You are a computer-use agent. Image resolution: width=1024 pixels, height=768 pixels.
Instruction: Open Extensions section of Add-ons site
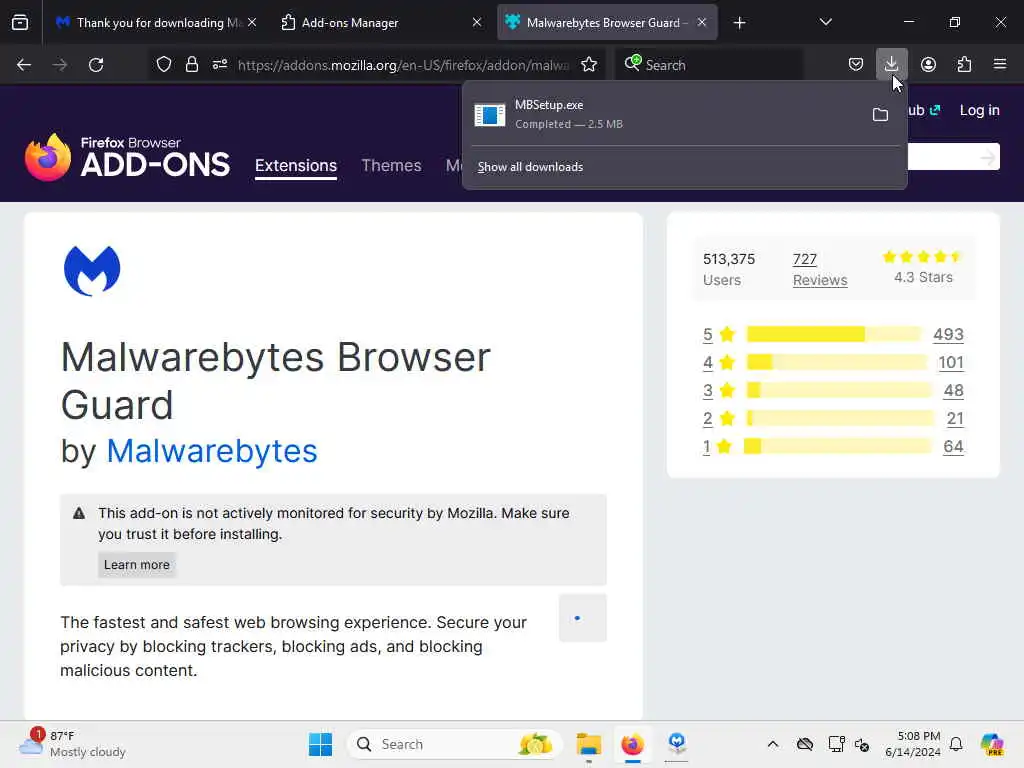point(296,165)
